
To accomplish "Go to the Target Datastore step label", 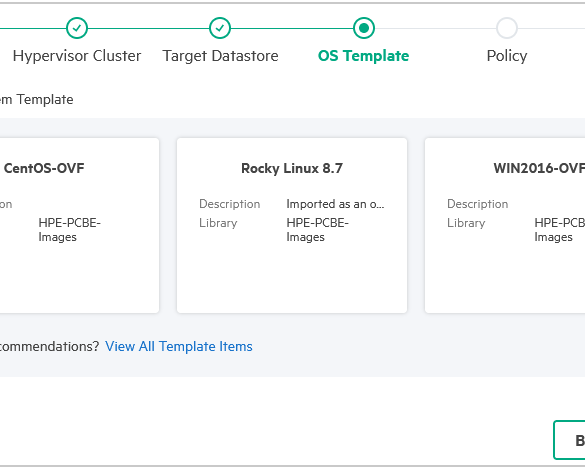I will tap(220, 56).
